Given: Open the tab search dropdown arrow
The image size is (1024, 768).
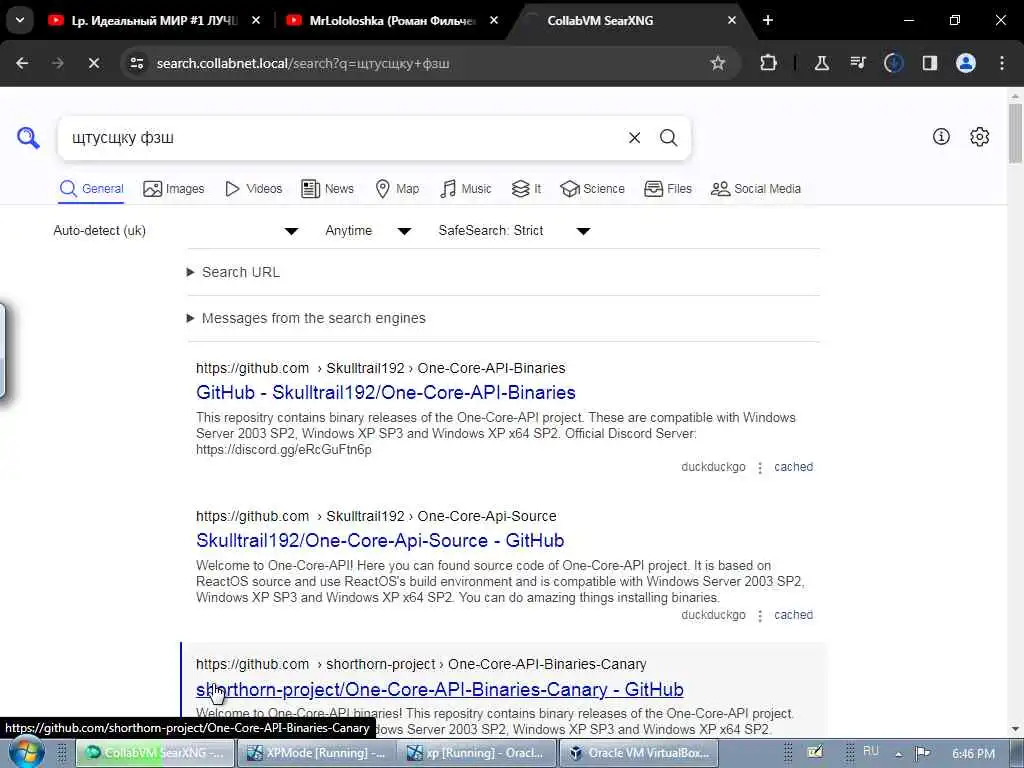Looking at the screenshot, I should (x=20, y=20).
